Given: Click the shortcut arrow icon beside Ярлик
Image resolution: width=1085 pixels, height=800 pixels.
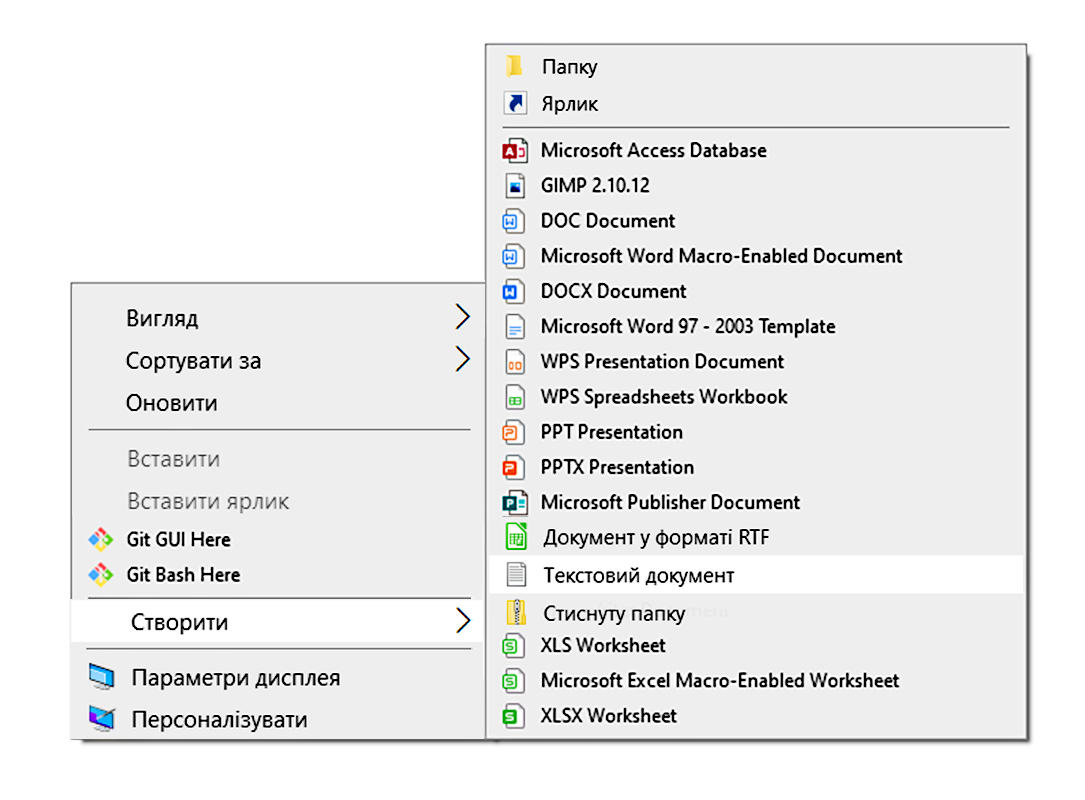Looking at the screenshot, I should (514, 104).
